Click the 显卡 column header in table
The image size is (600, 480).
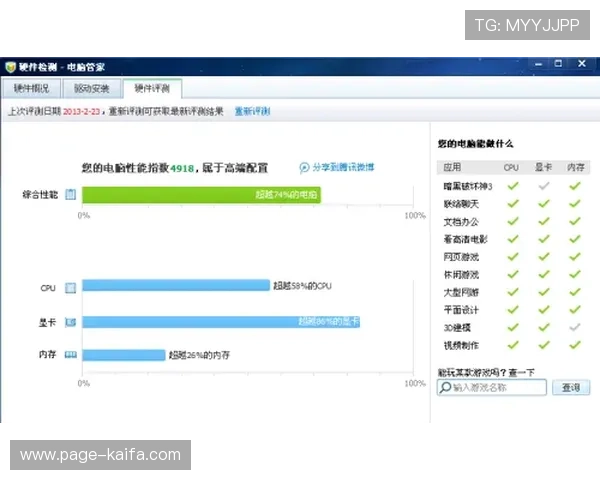pos(543,167)
